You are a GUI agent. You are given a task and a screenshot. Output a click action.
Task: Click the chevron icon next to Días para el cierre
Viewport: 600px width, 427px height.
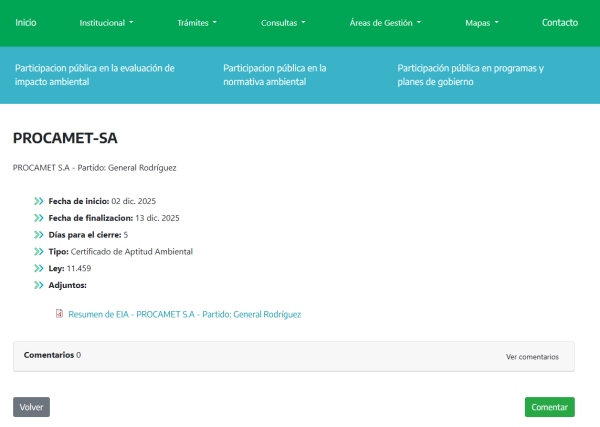39,235
